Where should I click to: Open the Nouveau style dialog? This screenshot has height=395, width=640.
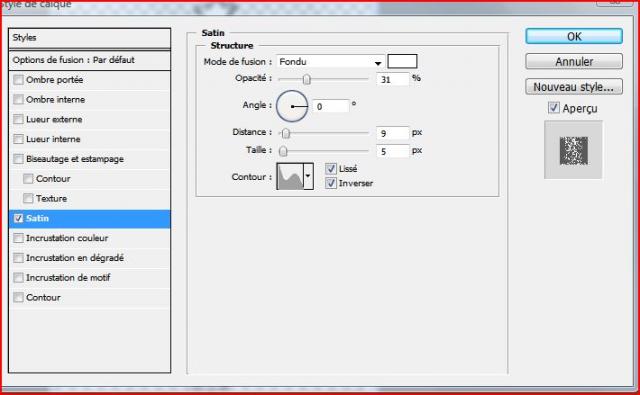pos(574,87)
